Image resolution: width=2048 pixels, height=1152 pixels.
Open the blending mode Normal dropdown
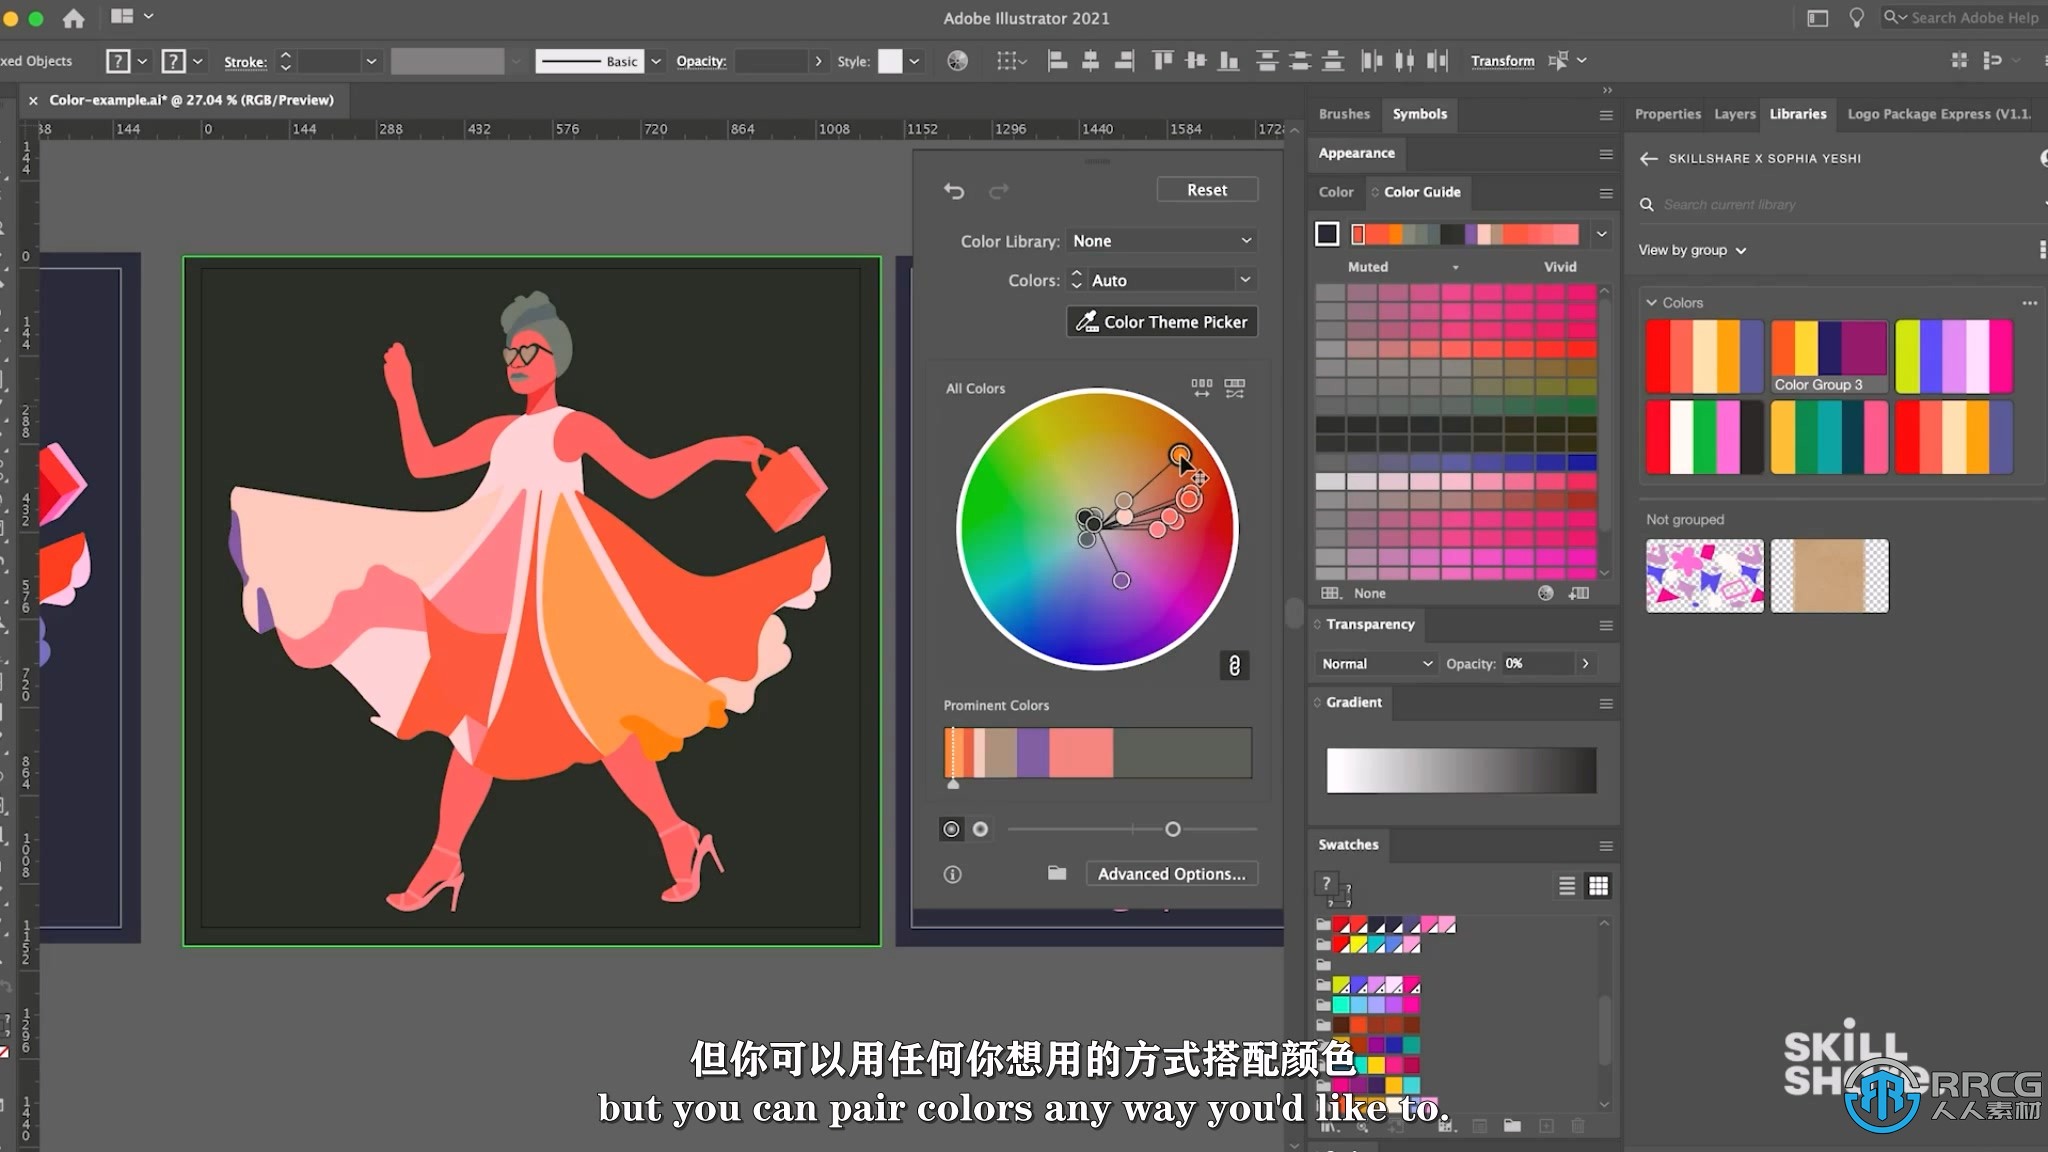click(1376, 664)
